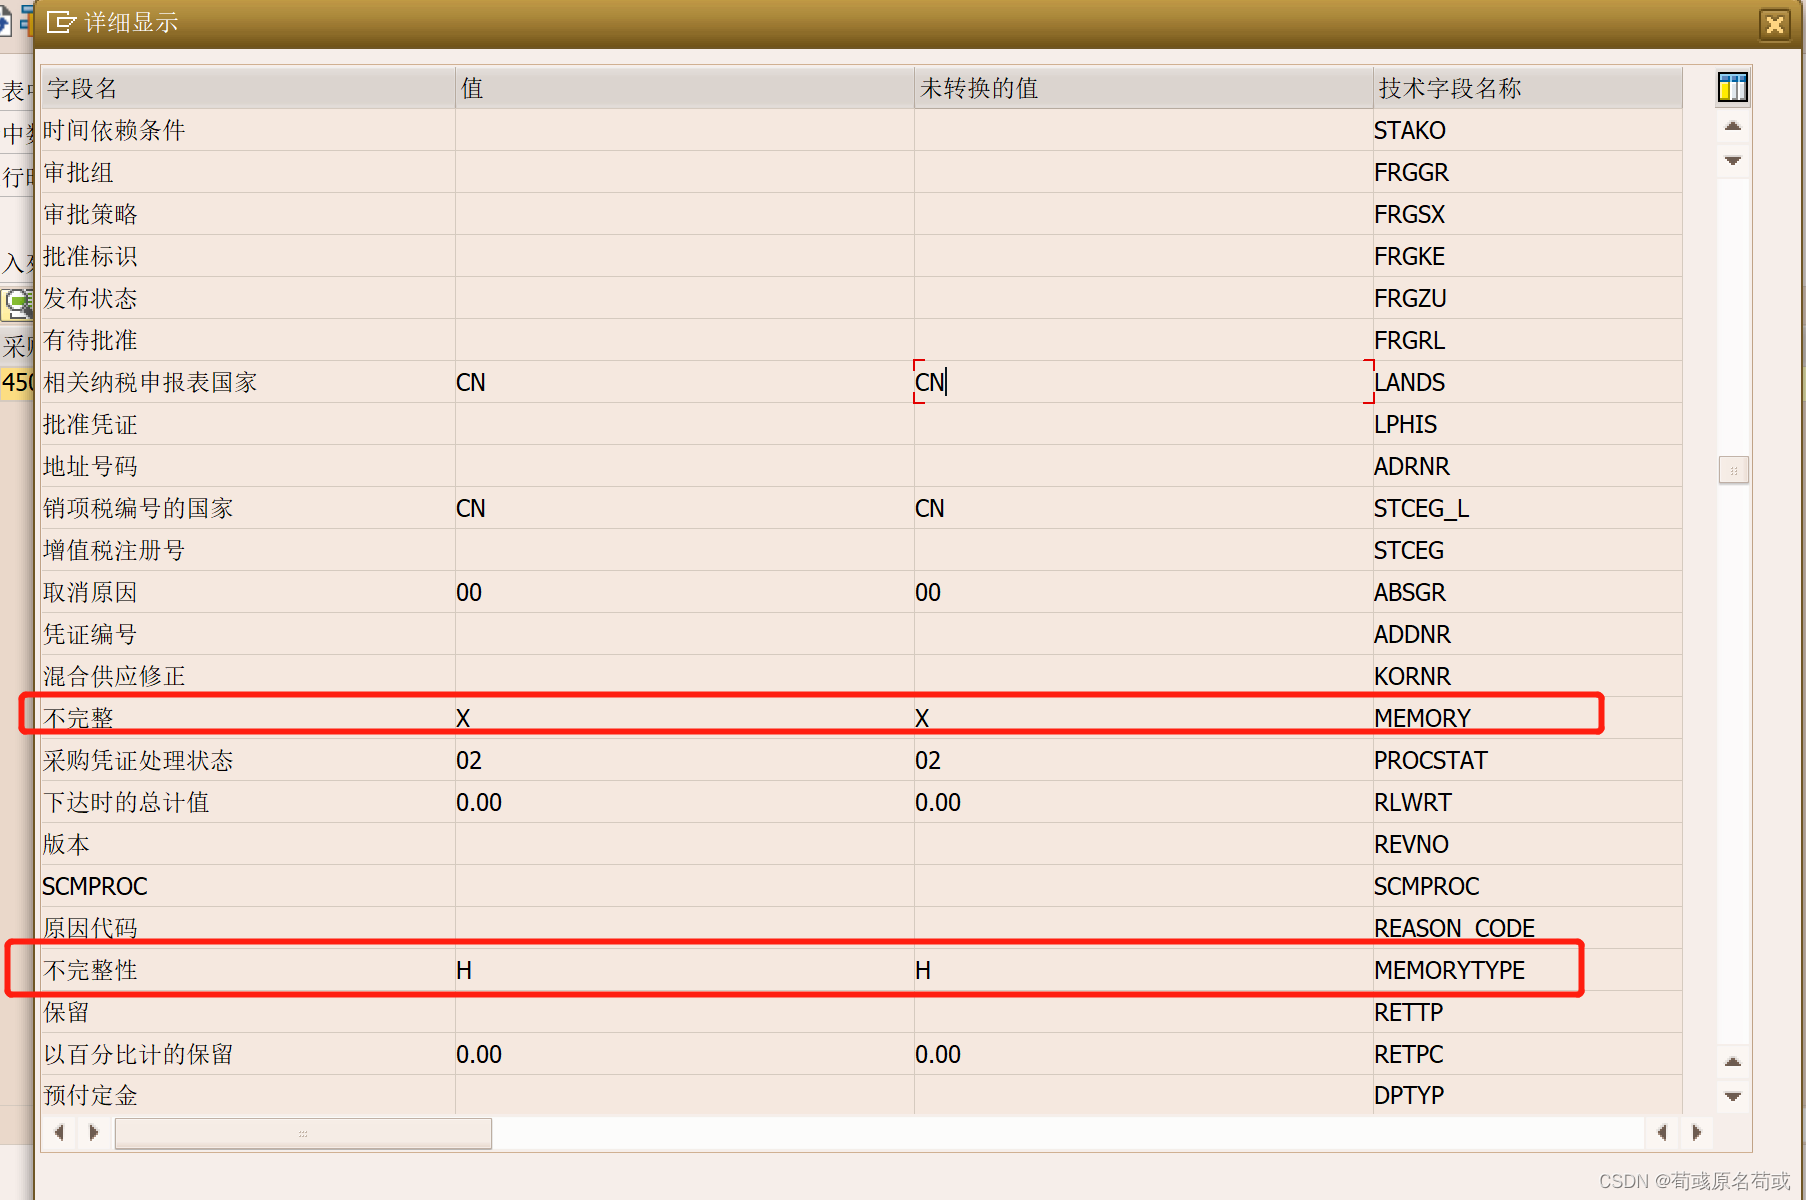This screenshot has width=1806, height=1200.
Task: Click the left horizontal scroll-right arrow
Action: point(94,1132)
